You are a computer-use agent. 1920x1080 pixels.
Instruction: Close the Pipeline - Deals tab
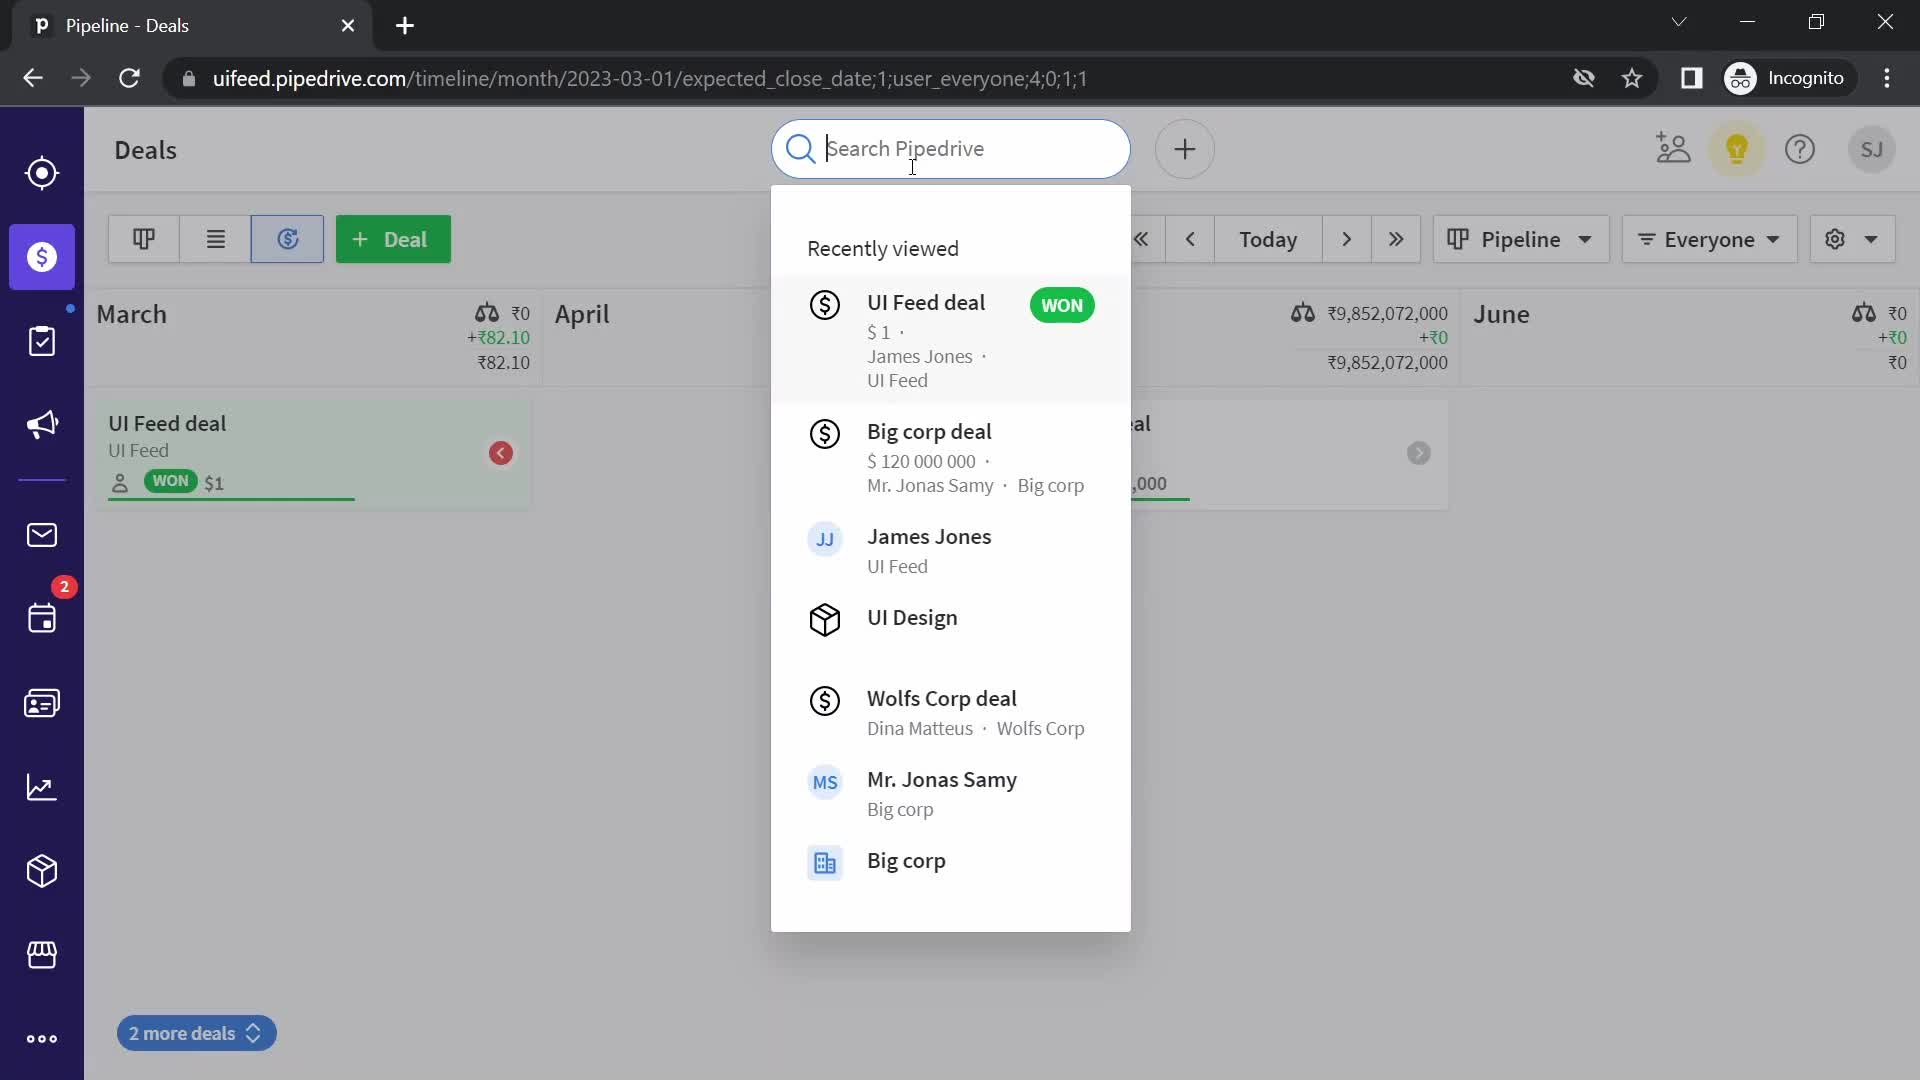click(347, 26)
